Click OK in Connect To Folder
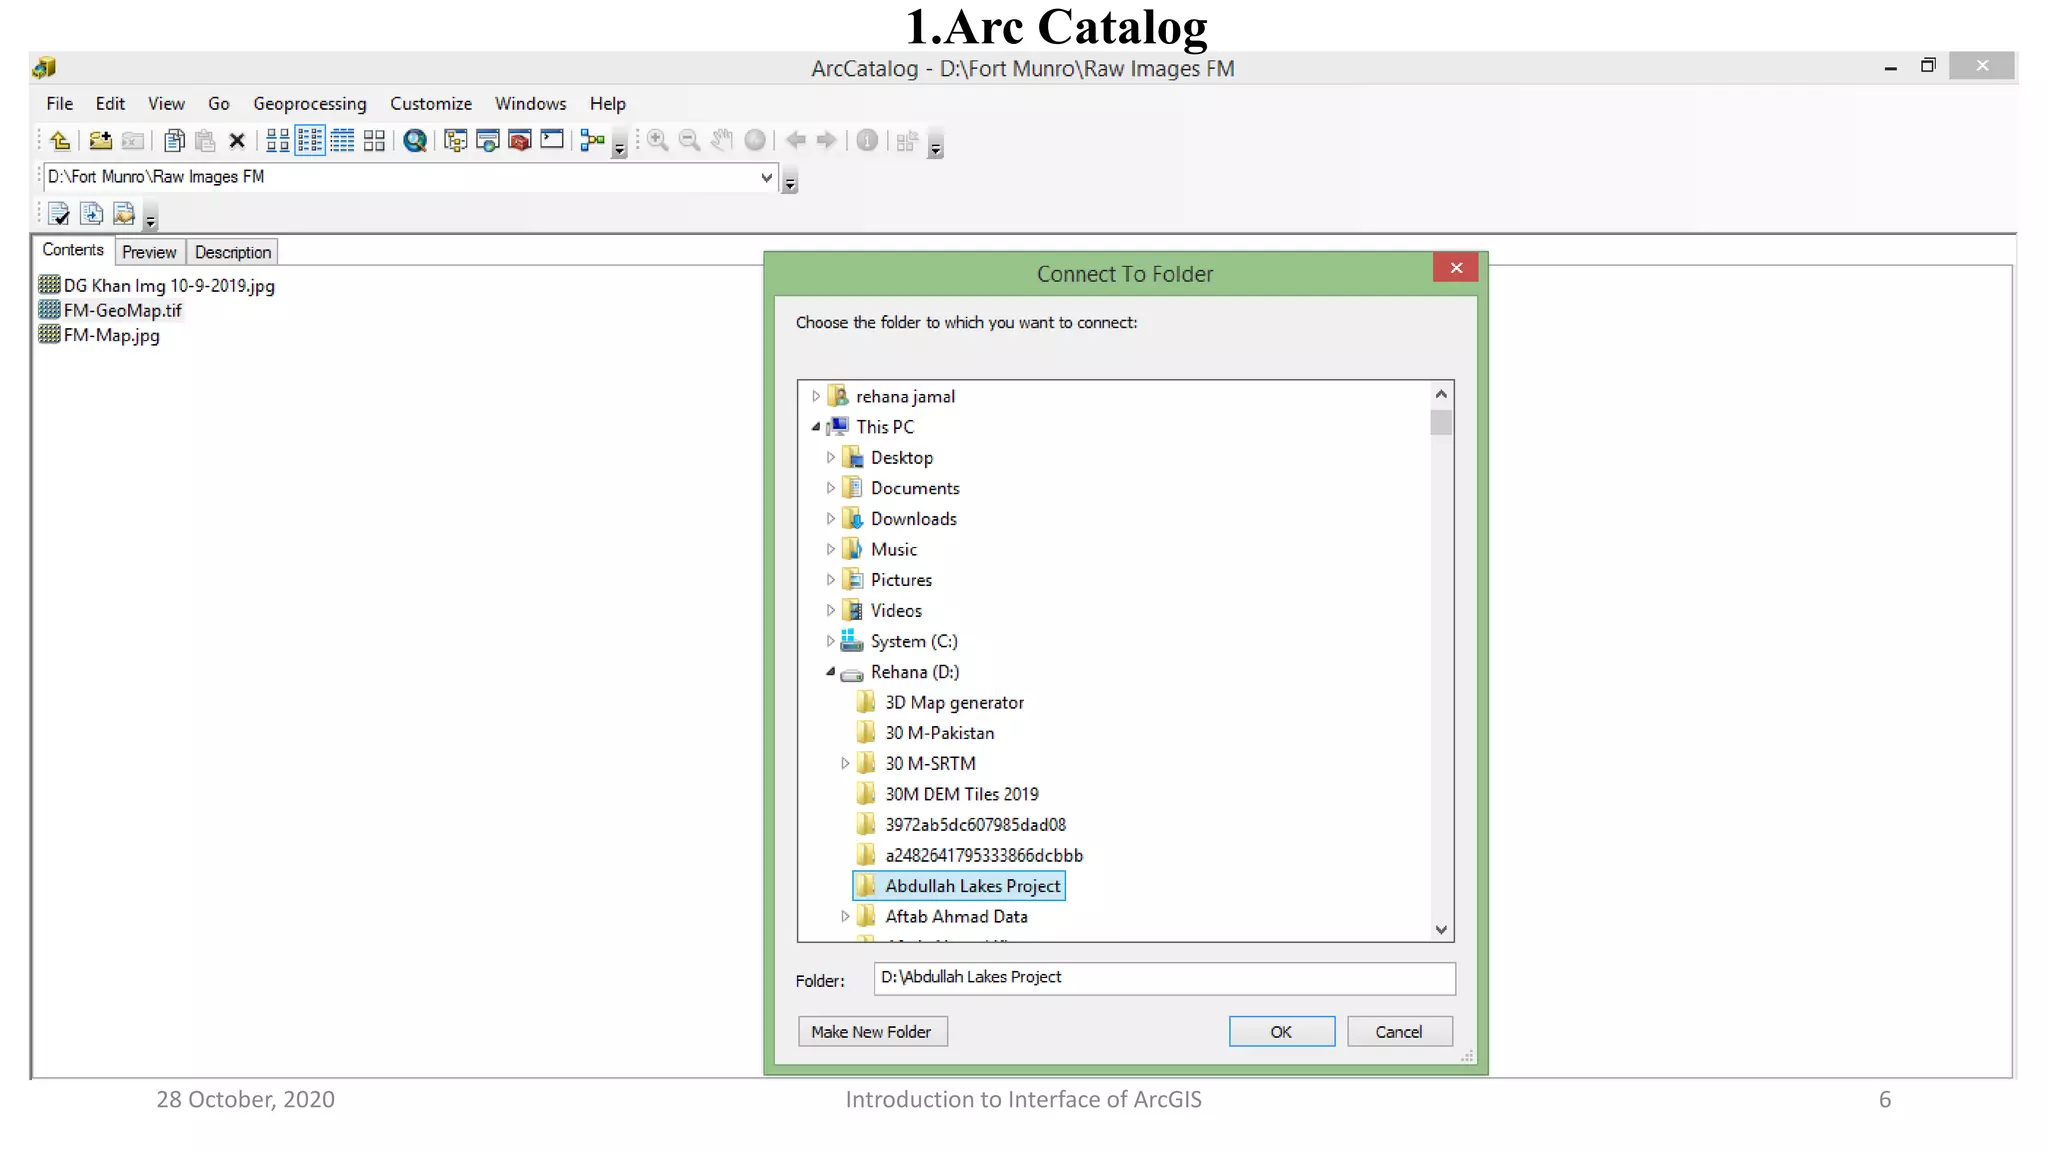2048x1152 pixels. point(1281,1032)
